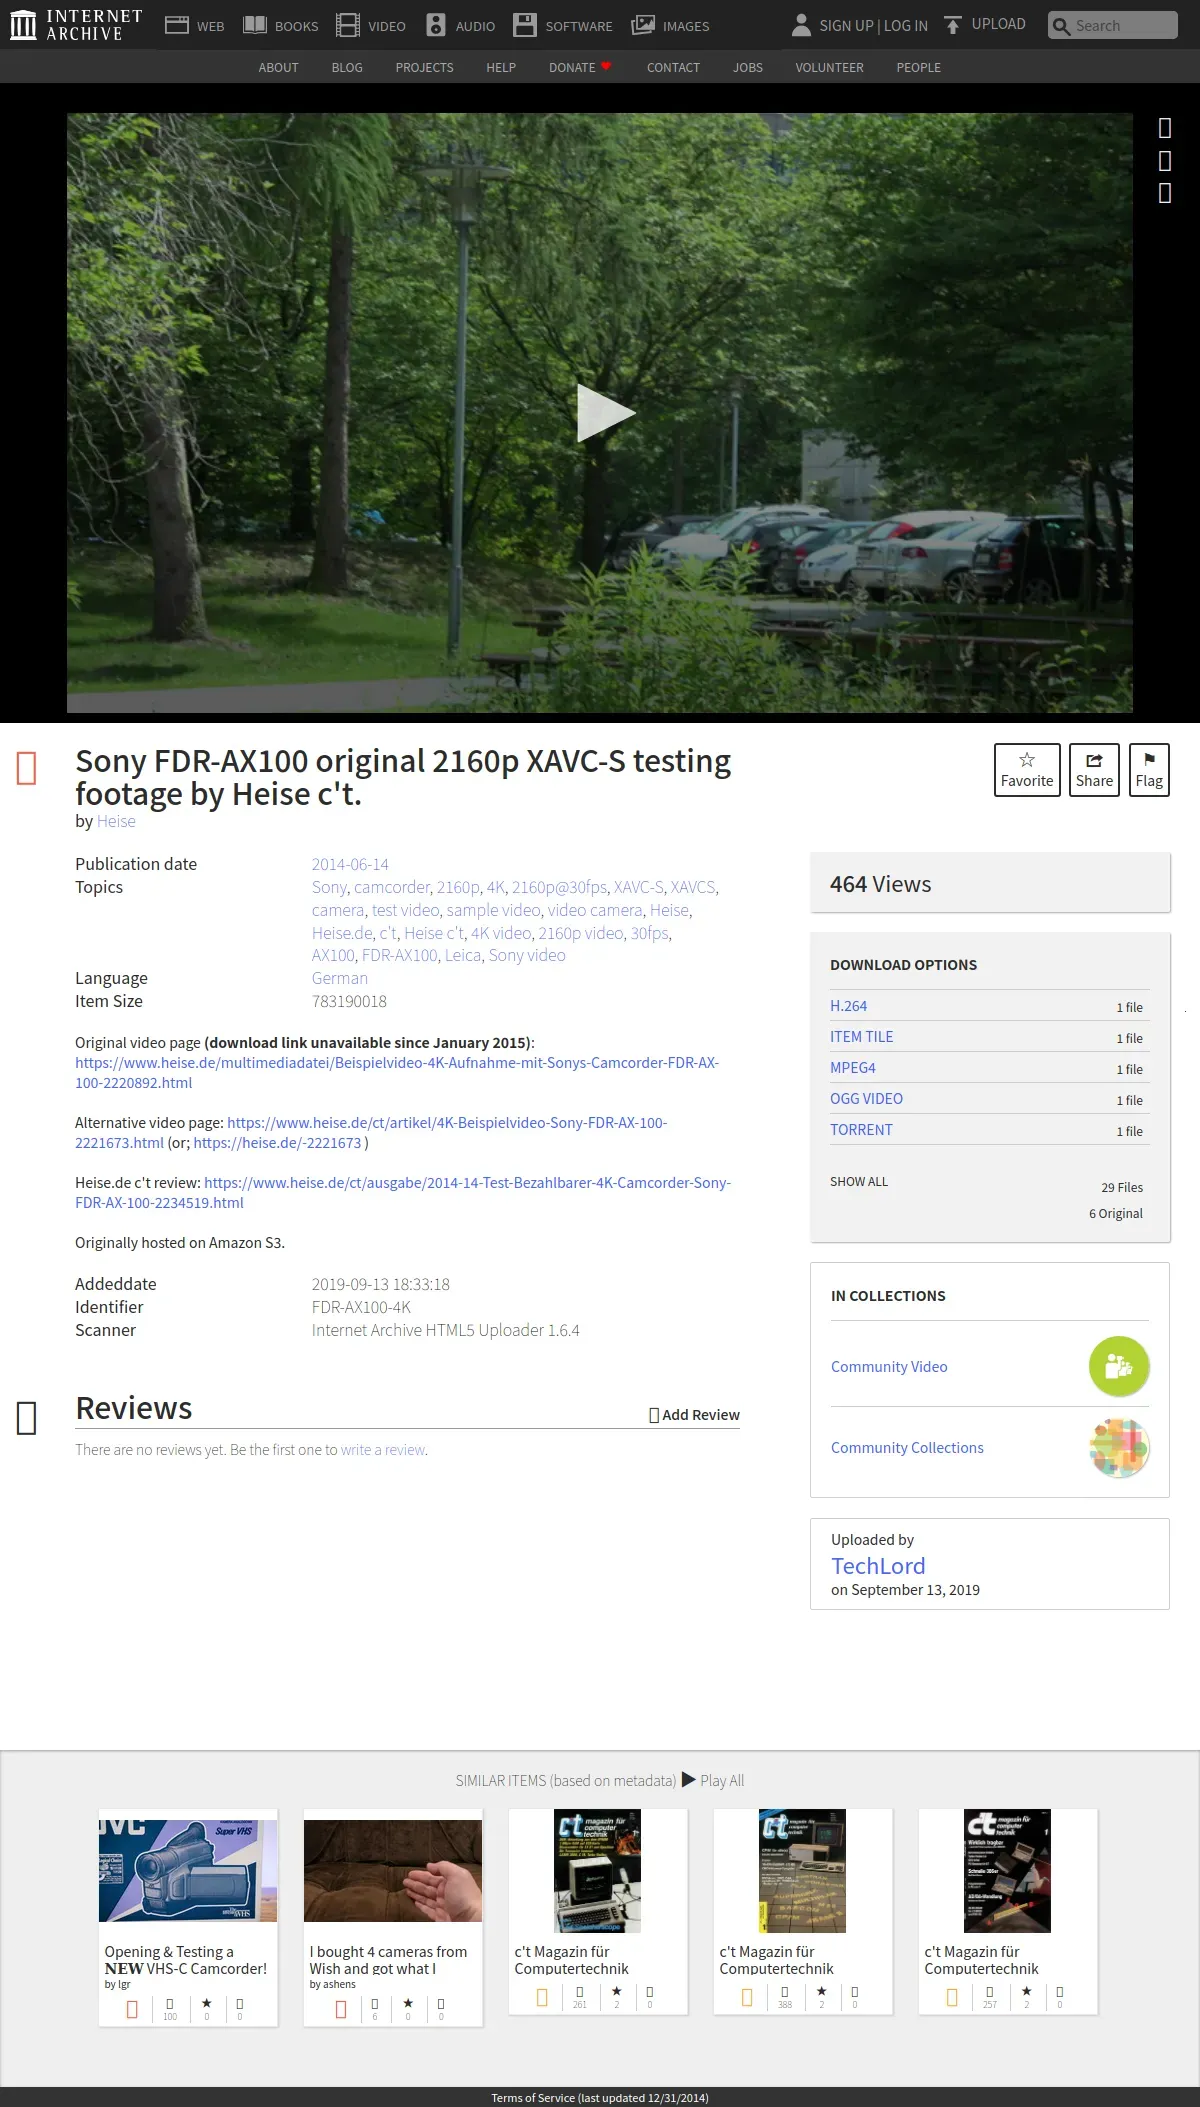Open the Audio section icon
The height and width of the screenshot is (2107, 1200).
(x=435, y=25)
